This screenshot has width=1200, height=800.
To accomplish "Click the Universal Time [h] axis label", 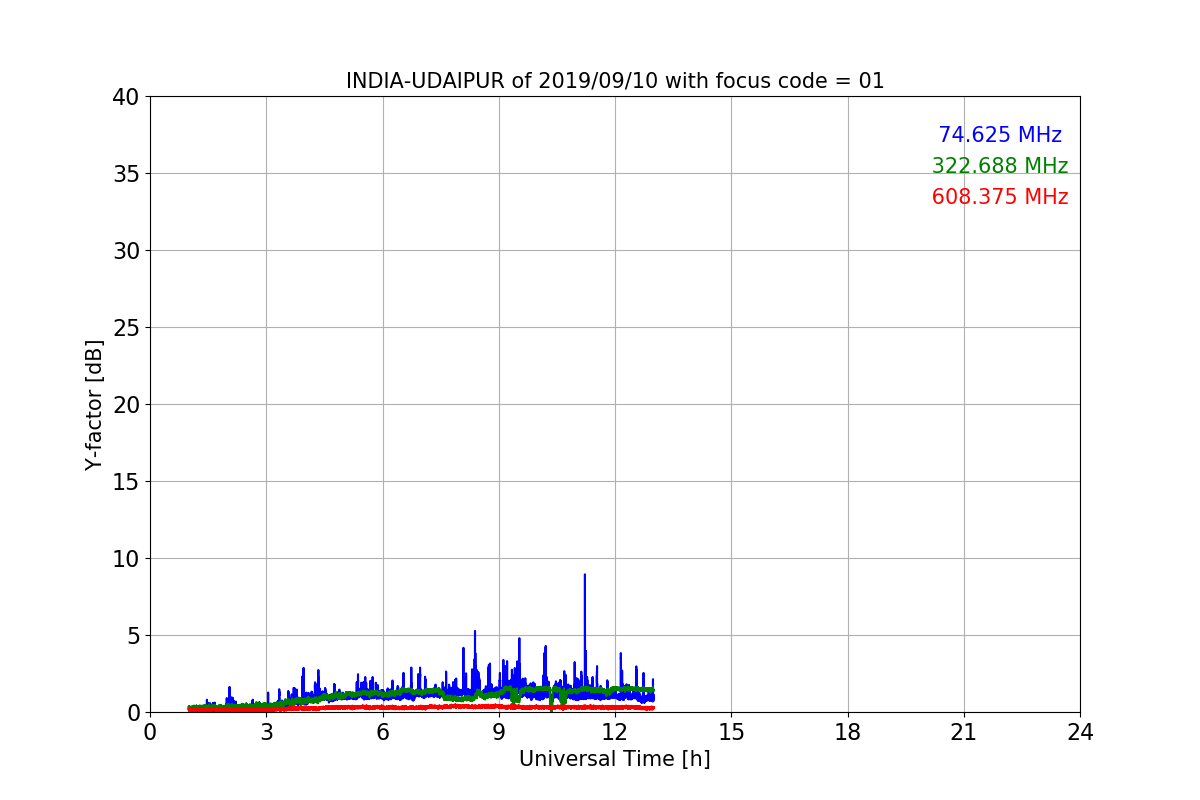I will [x=615, y=759].
